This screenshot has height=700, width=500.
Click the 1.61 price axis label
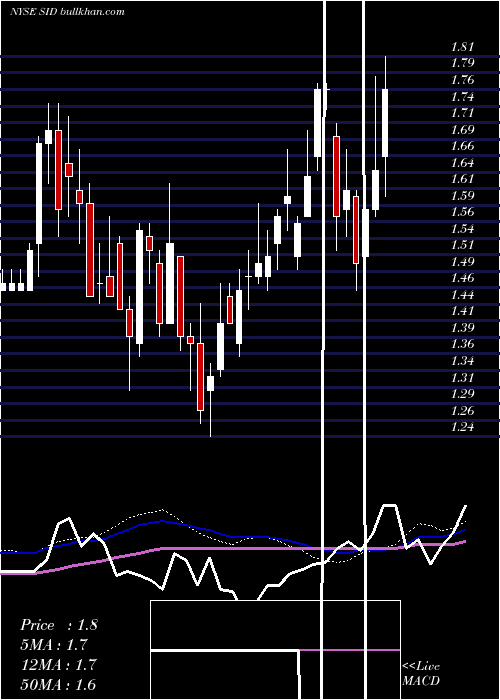click(462, 179)
